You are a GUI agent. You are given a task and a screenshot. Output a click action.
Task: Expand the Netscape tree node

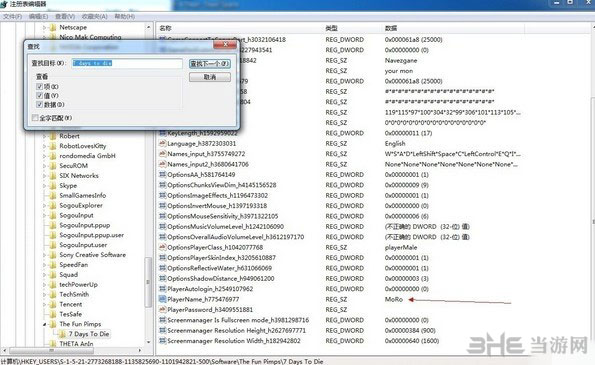tap(44, 28)
